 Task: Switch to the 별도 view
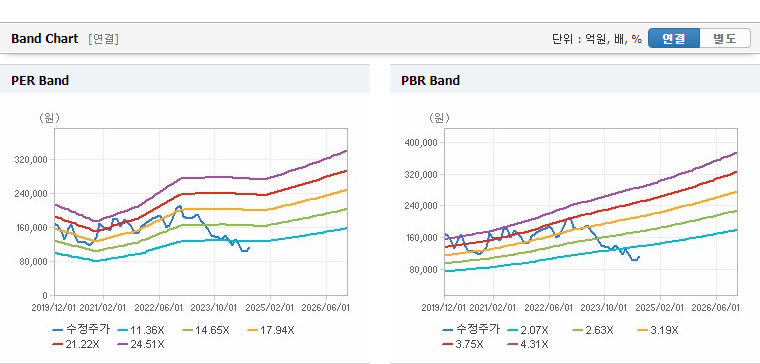[x=725, y=39]
